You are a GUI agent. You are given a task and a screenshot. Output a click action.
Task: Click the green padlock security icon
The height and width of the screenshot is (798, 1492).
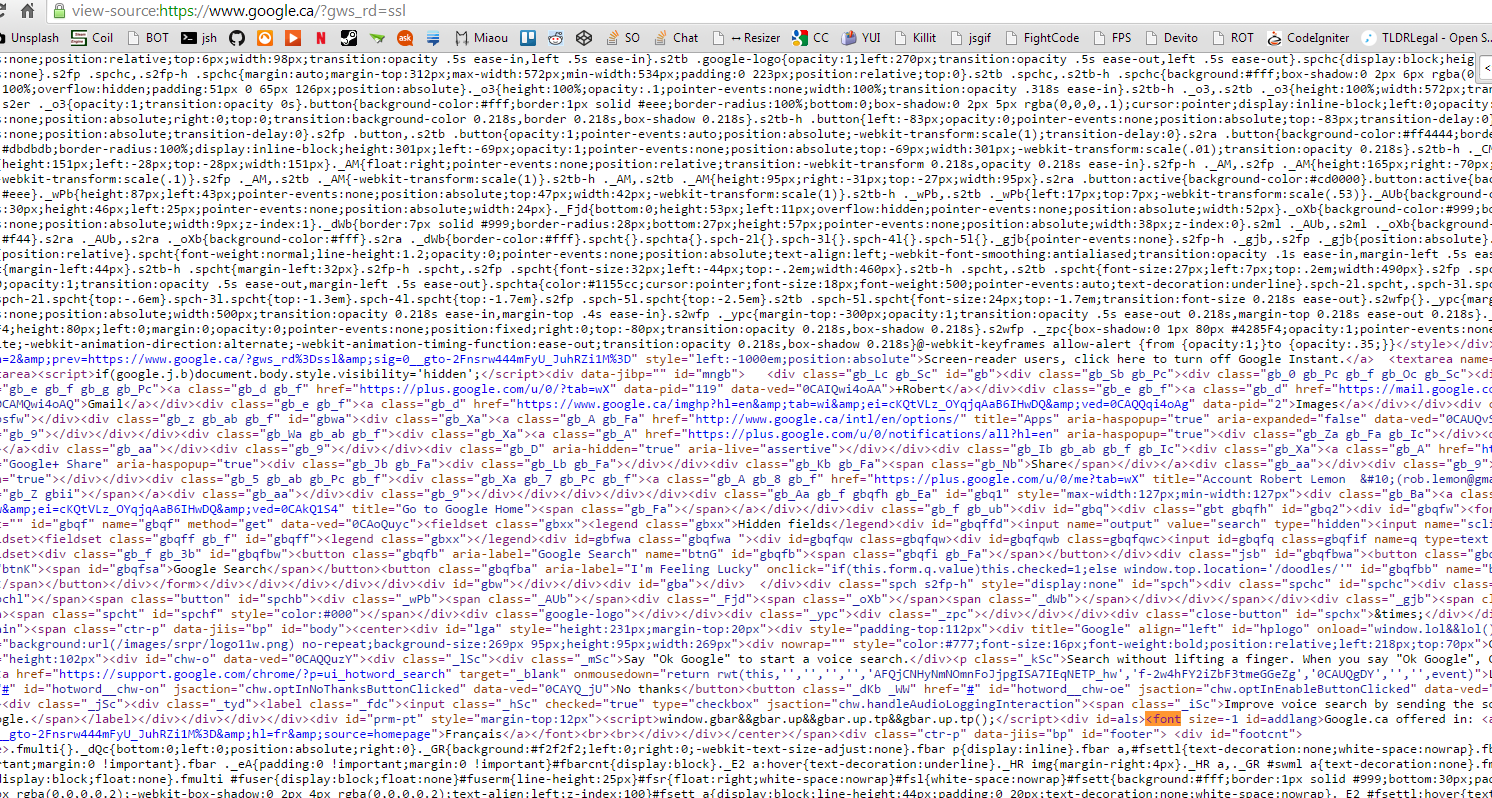tap(60, 11)
